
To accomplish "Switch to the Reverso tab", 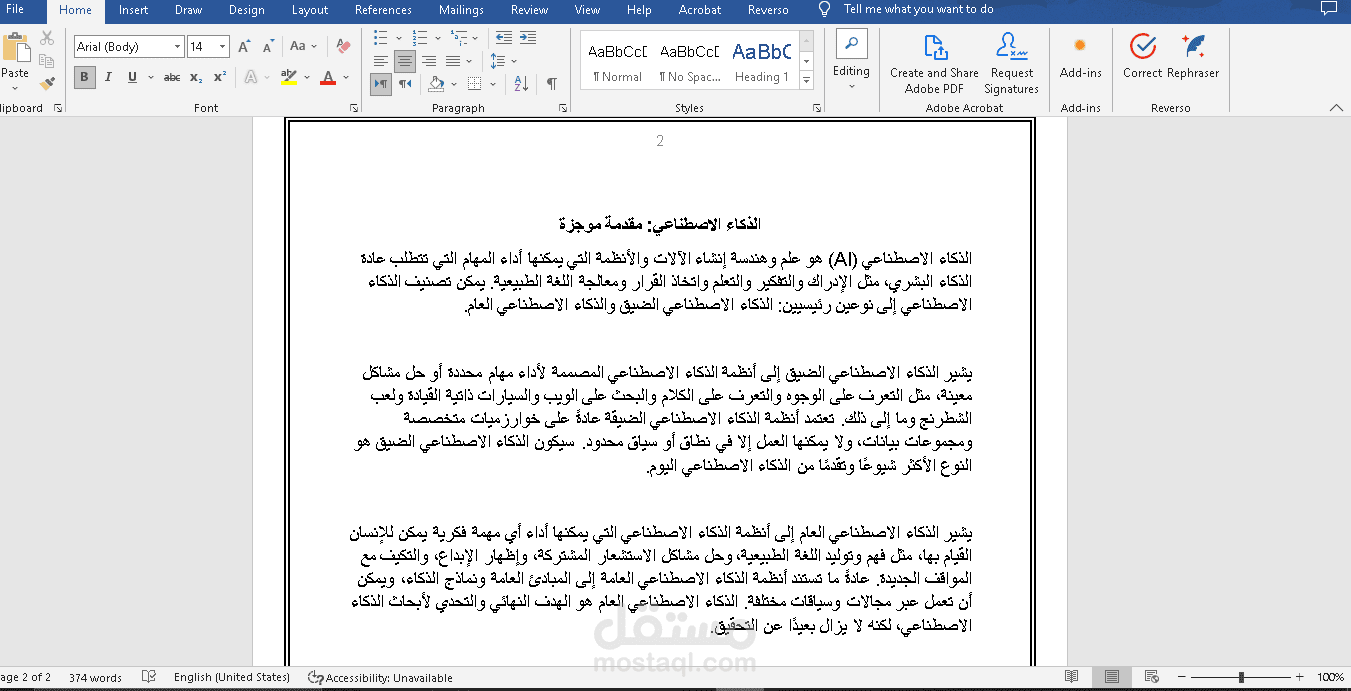I will (x=768, y=10).
